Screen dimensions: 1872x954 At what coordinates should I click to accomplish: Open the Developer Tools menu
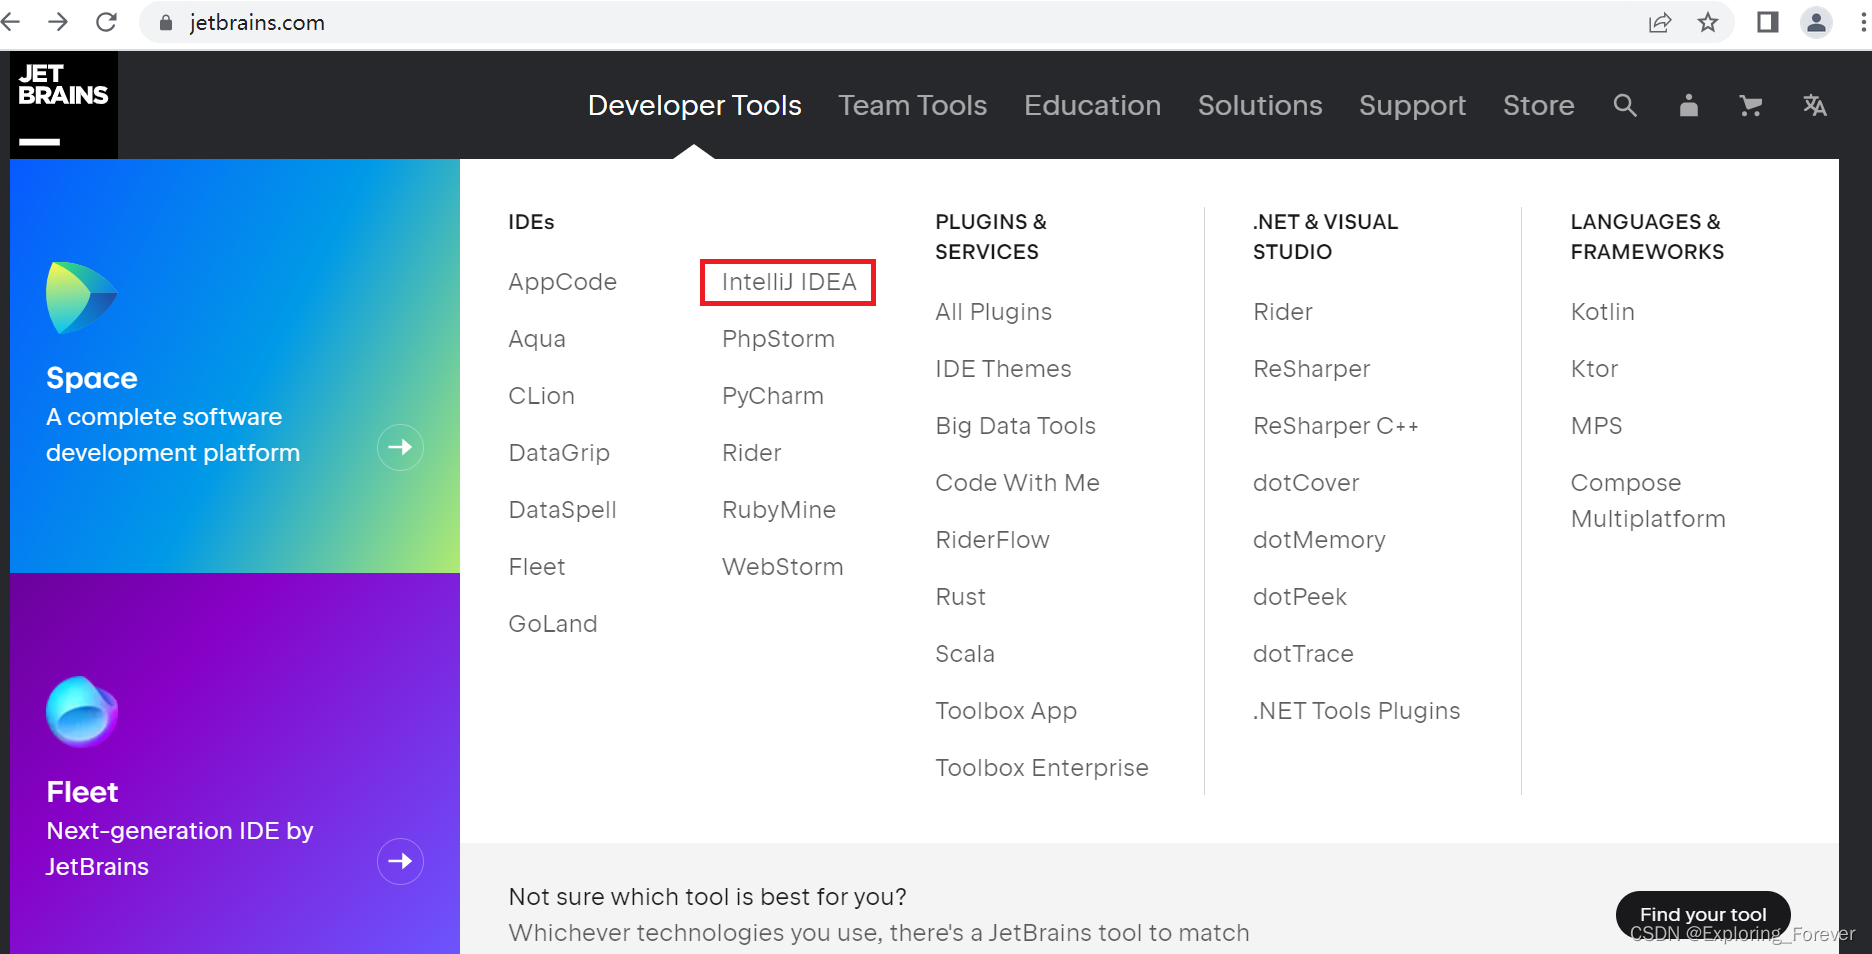695,105
